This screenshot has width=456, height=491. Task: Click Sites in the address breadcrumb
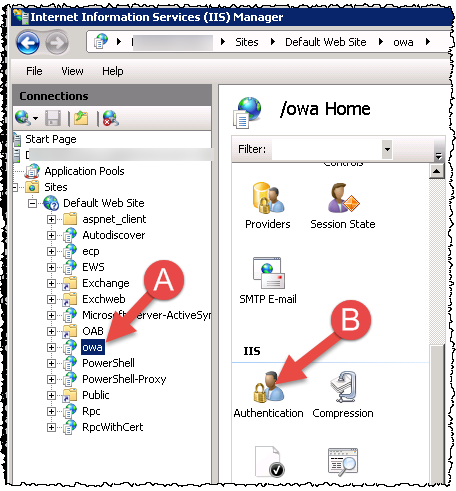247,42
